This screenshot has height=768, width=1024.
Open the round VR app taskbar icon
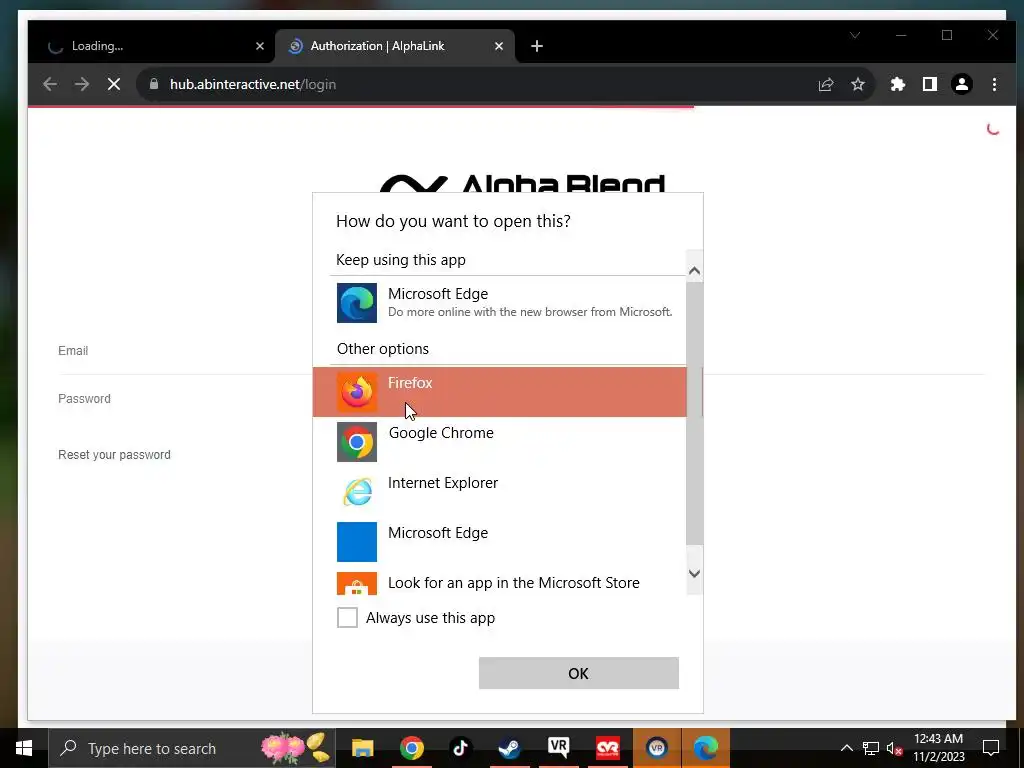(x=656, y=748)
